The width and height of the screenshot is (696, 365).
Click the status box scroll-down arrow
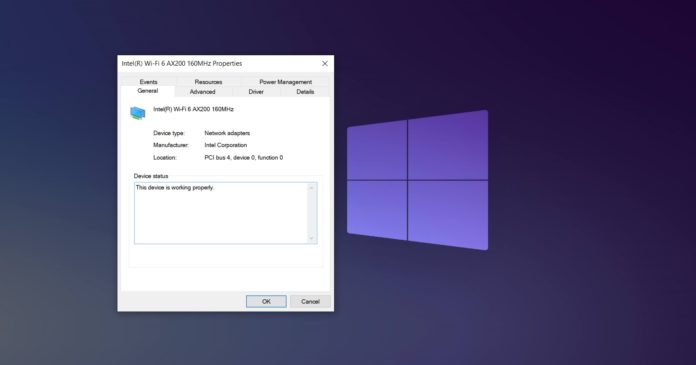point(312,238)
